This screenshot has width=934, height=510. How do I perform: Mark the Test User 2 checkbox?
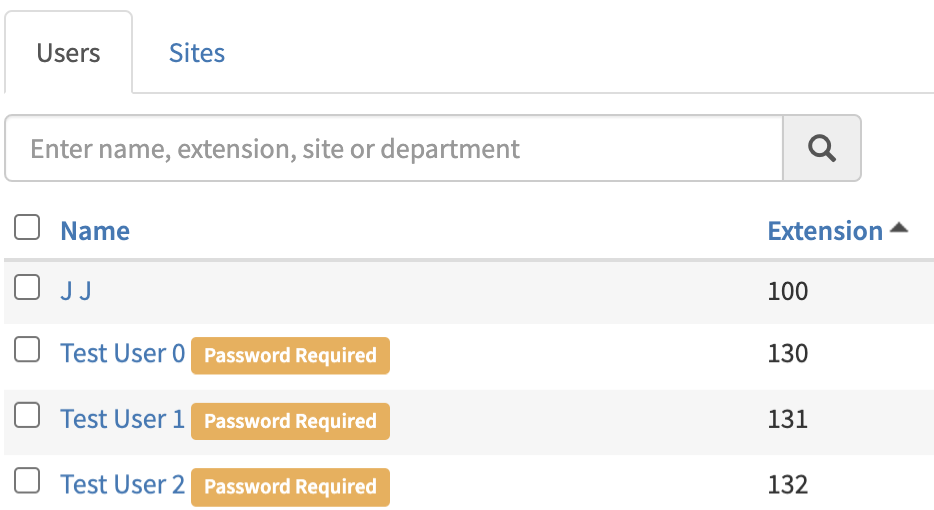click(27, 482)
